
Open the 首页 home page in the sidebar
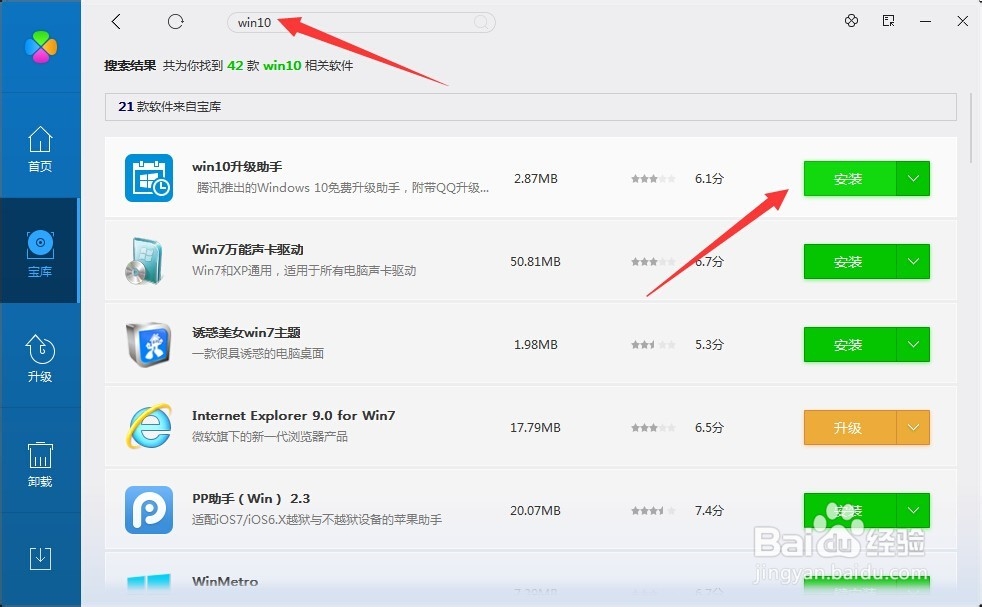[x=40, y=148]
